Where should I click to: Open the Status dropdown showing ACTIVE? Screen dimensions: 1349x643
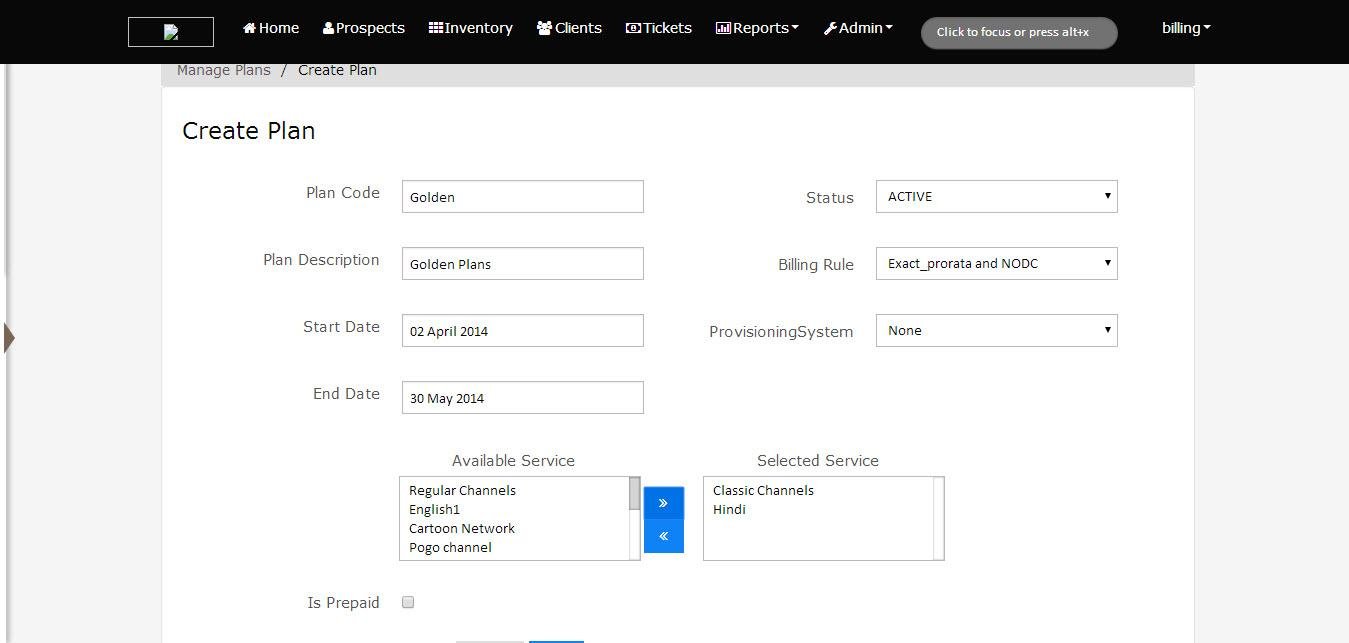coord(995,196)
